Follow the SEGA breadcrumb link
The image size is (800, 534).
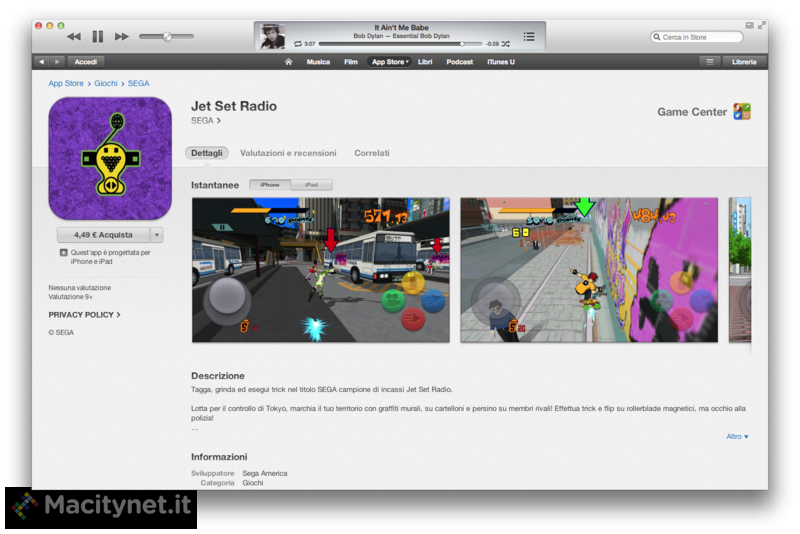pyautogui.click(x=138, y=83)
